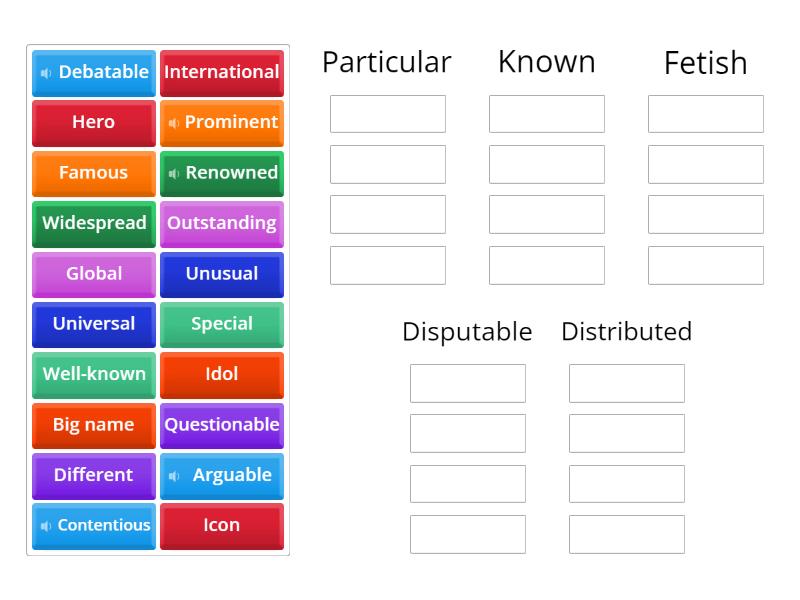Select the Hero word tile
The height and width of the screenshot is (600, 800).
click(x=93, y=123)
